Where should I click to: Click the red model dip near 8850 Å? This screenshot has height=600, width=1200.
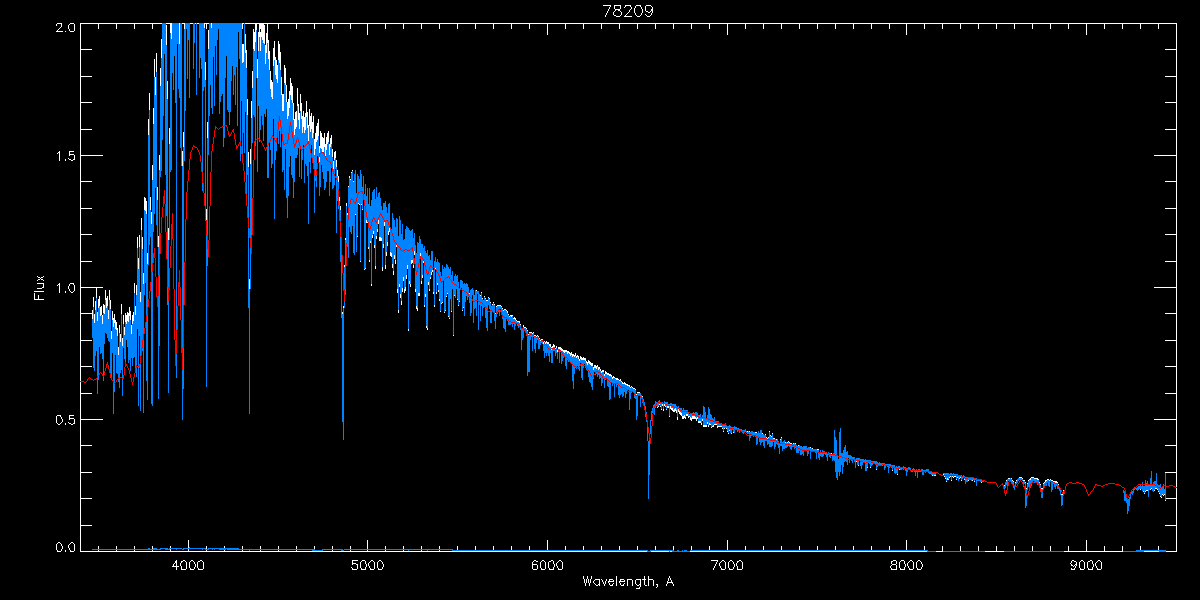[1060, 494]
